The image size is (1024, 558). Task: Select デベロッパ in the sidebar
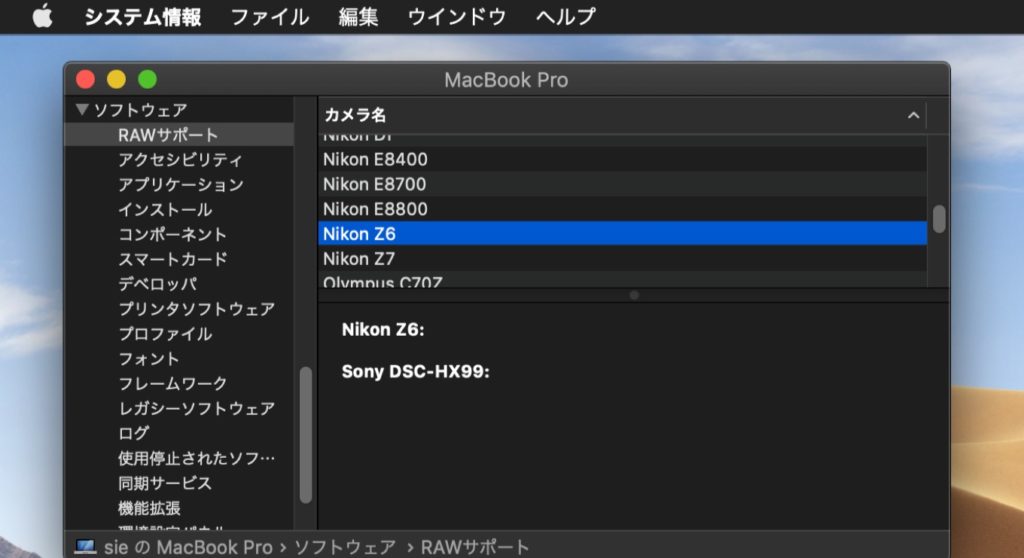[157, 284]
